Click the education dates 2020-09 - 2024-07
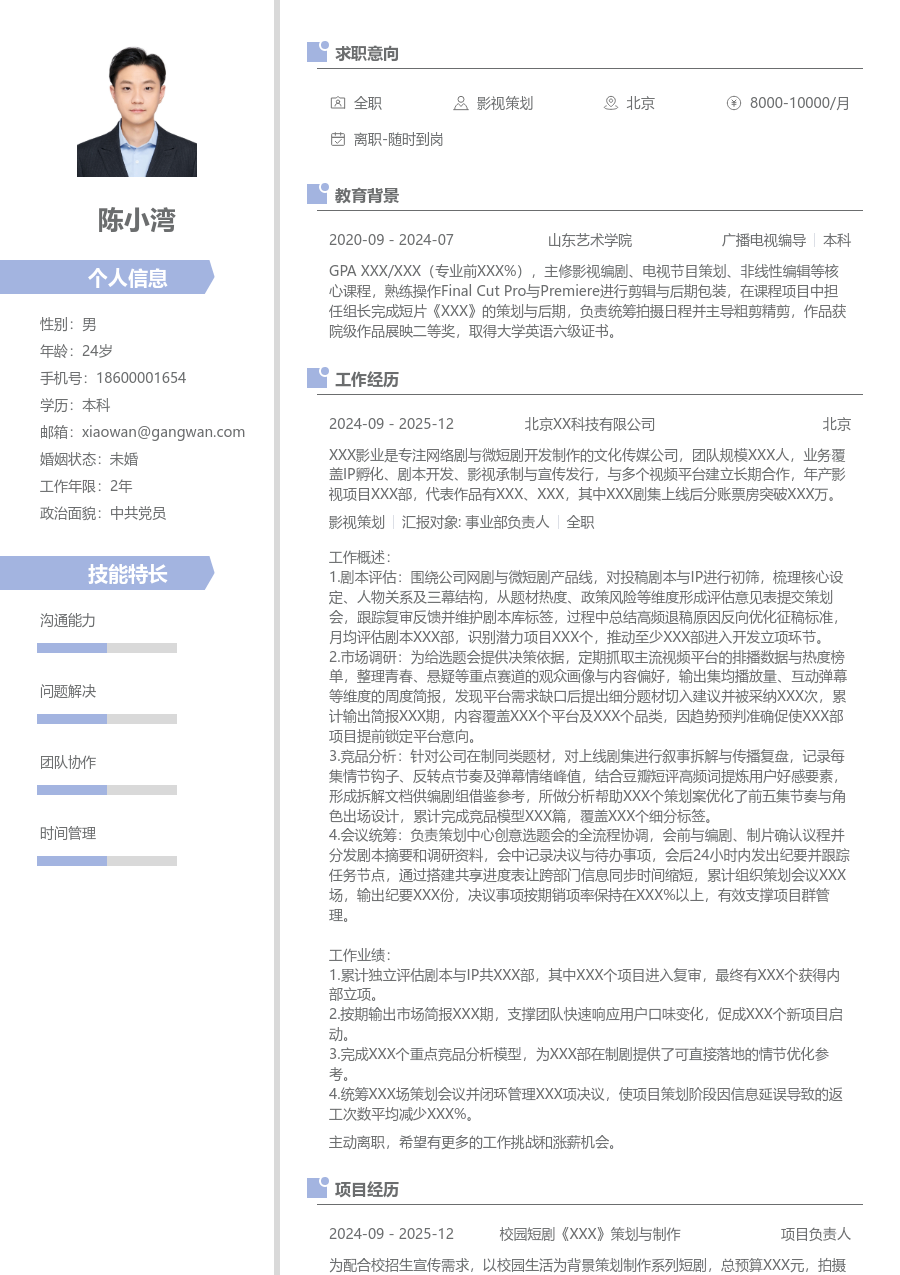The image size is (900, 1275). [391, 240]
